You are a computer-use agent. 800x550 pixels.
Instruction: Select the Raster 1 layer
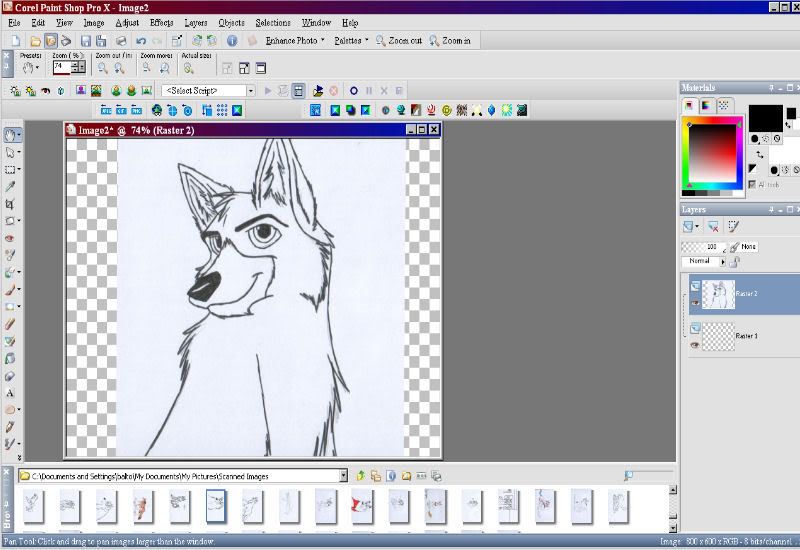(744, 336)
